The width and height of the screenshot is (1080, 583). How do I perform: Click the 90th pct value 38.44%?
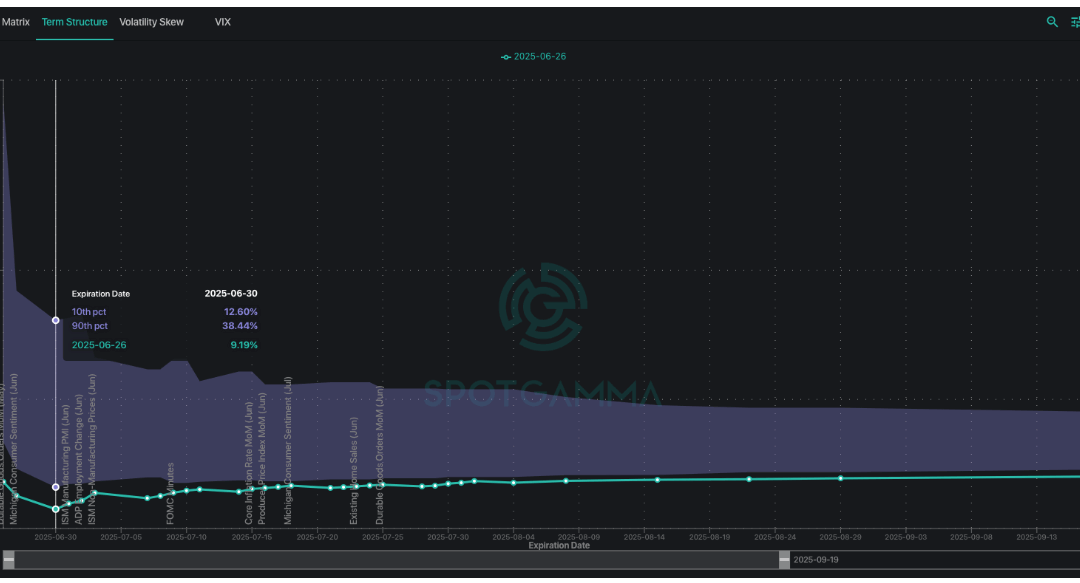(242, 327)
